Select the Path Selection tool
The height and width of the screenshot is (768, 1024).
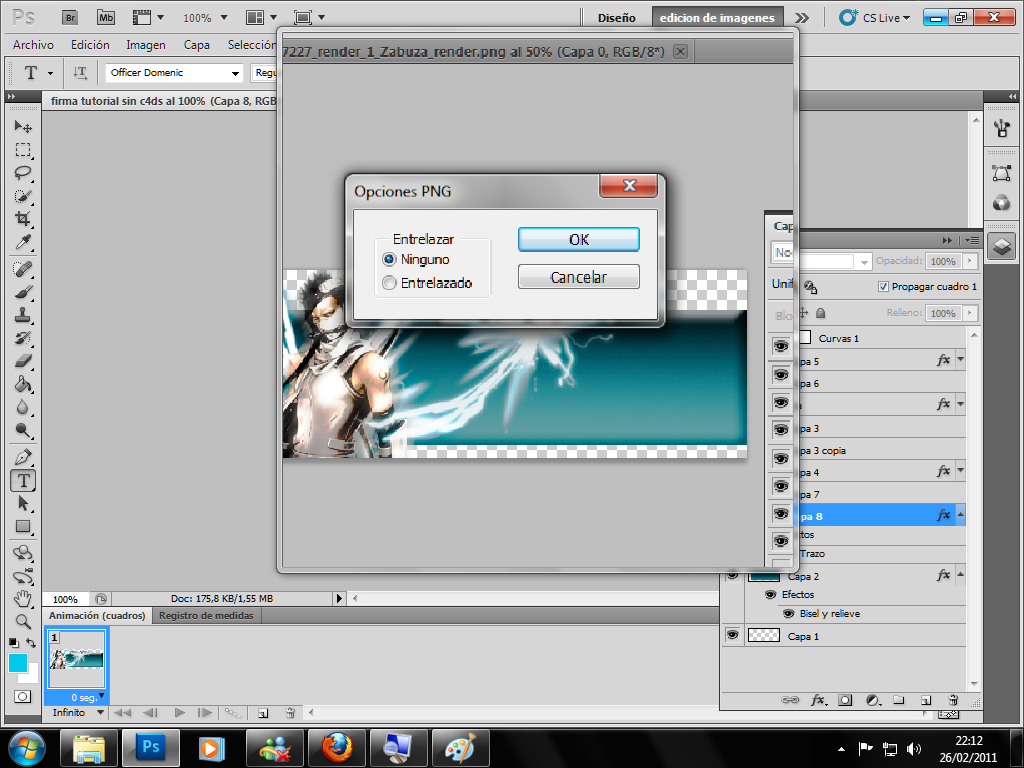pos(23,504)
